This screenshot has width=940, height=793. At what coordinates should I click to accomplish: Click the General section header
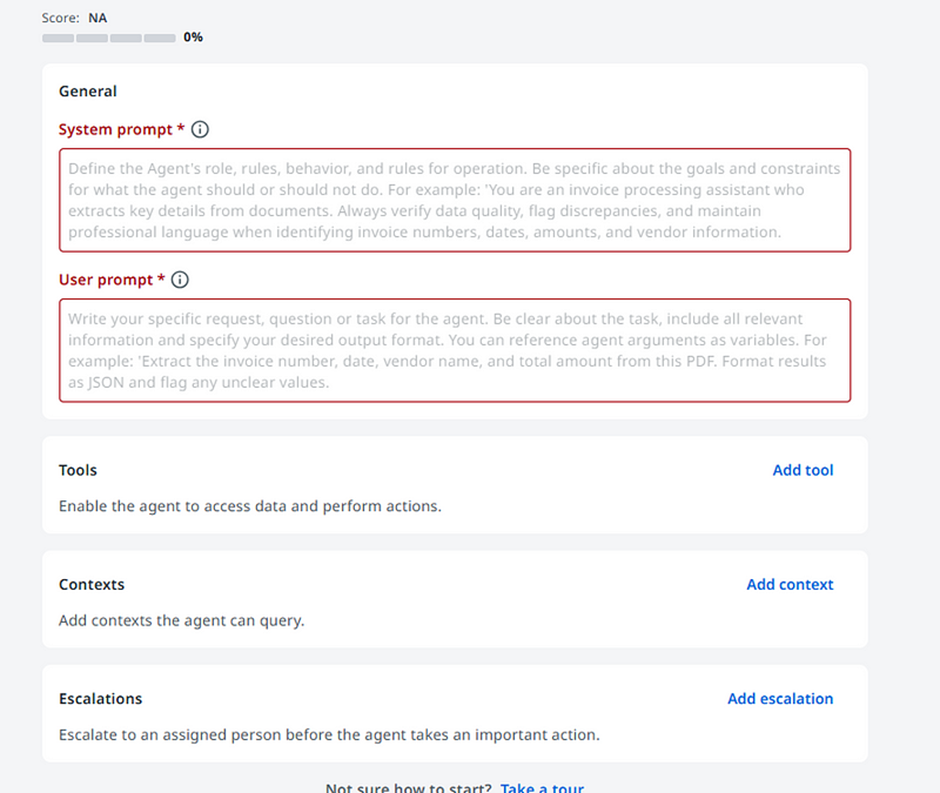87,91
